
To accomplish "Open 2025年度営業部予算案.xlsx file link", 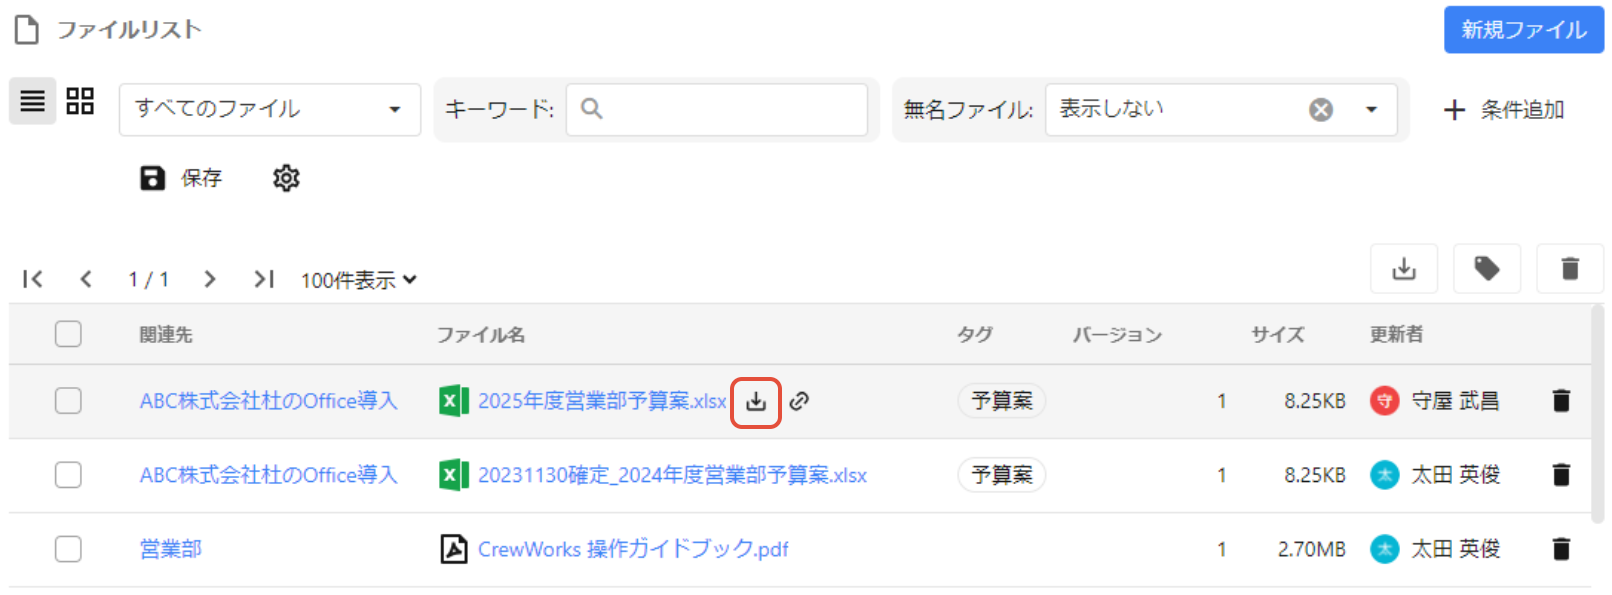I will click(602, 401).
